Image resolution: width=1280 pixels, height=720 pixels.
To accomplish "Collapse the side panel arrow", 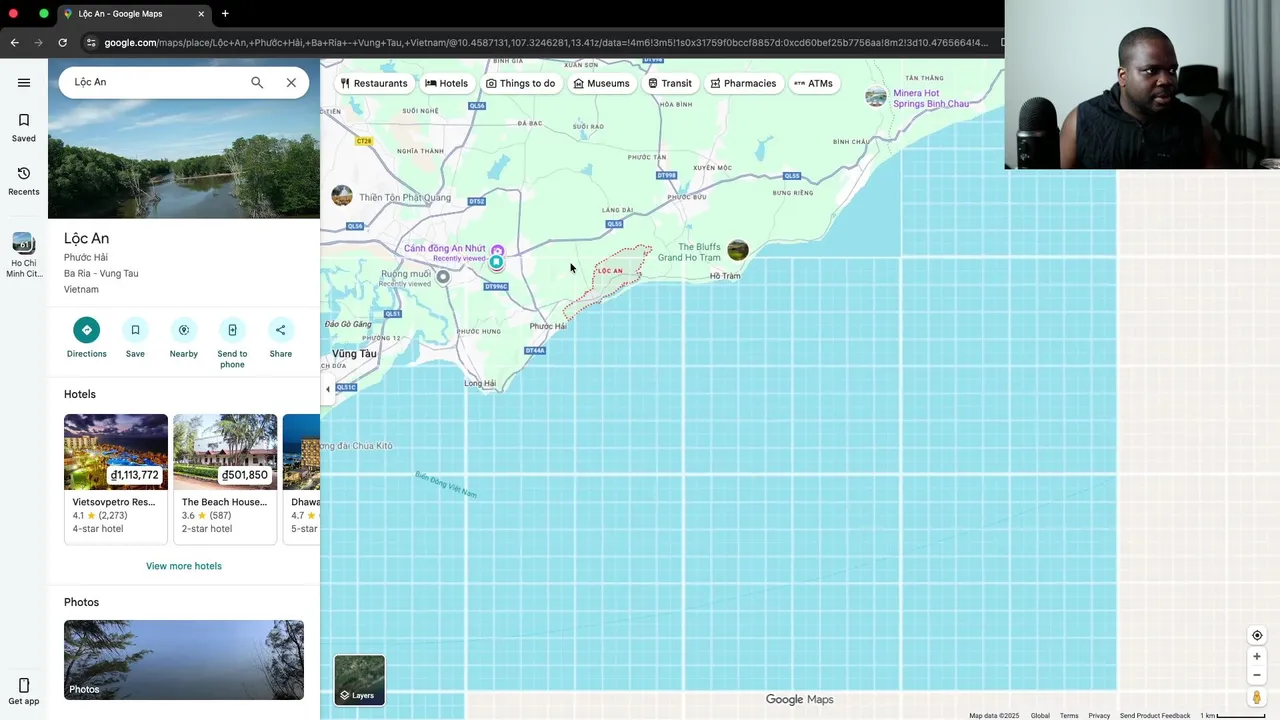I will pos(327,389).
